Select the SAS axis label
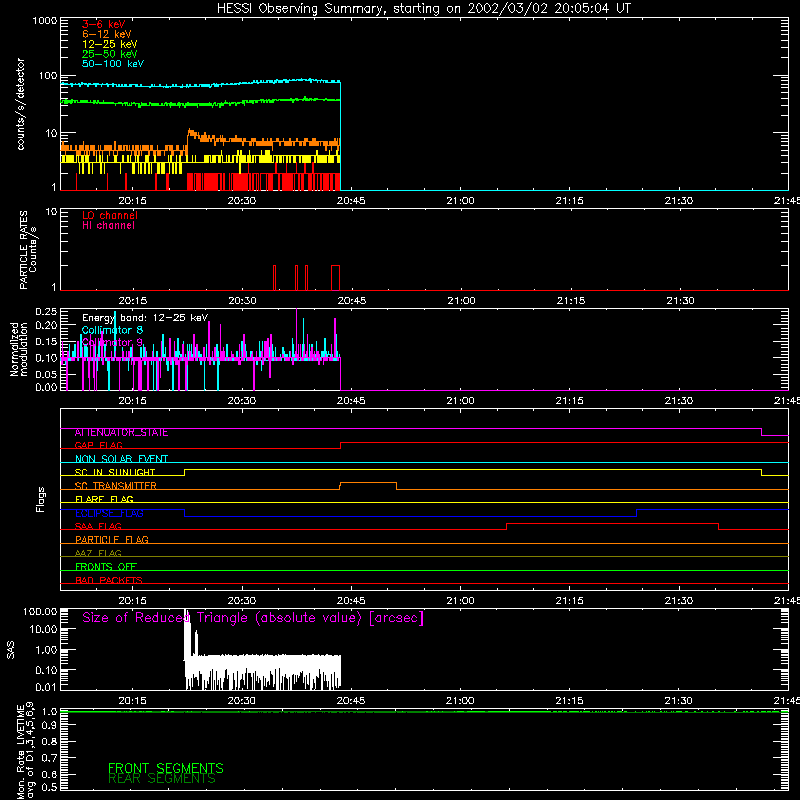 (11, 650)
